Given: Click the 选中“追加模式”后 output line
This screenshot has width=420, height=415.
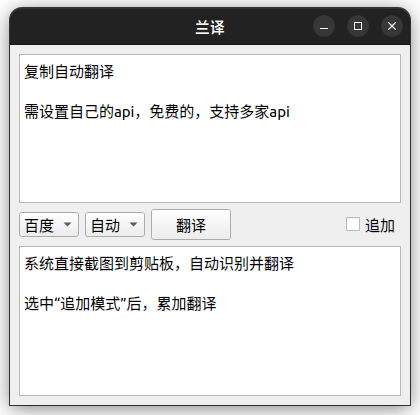Looking at the screenshot, I should coord(120,304).
